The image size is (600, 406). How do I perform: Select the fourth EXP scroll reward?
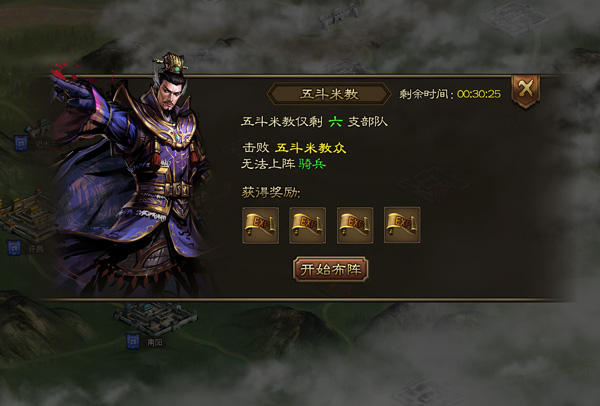402,225
